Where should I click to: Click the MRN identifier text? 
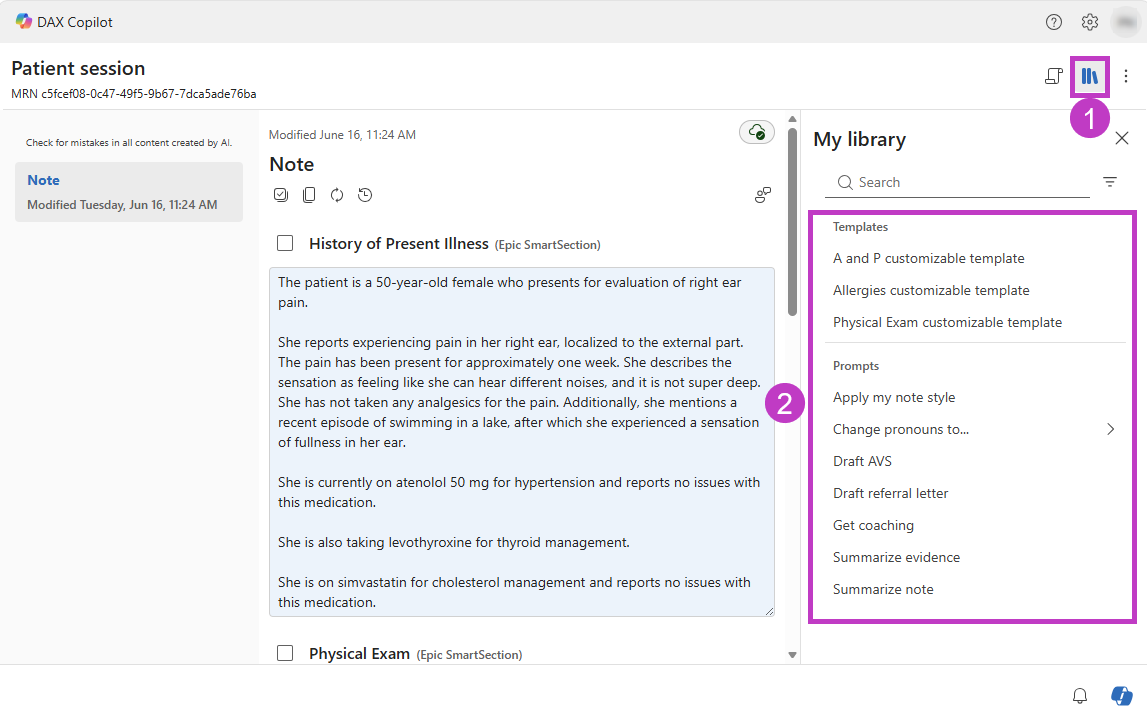[x=134, y=94]
